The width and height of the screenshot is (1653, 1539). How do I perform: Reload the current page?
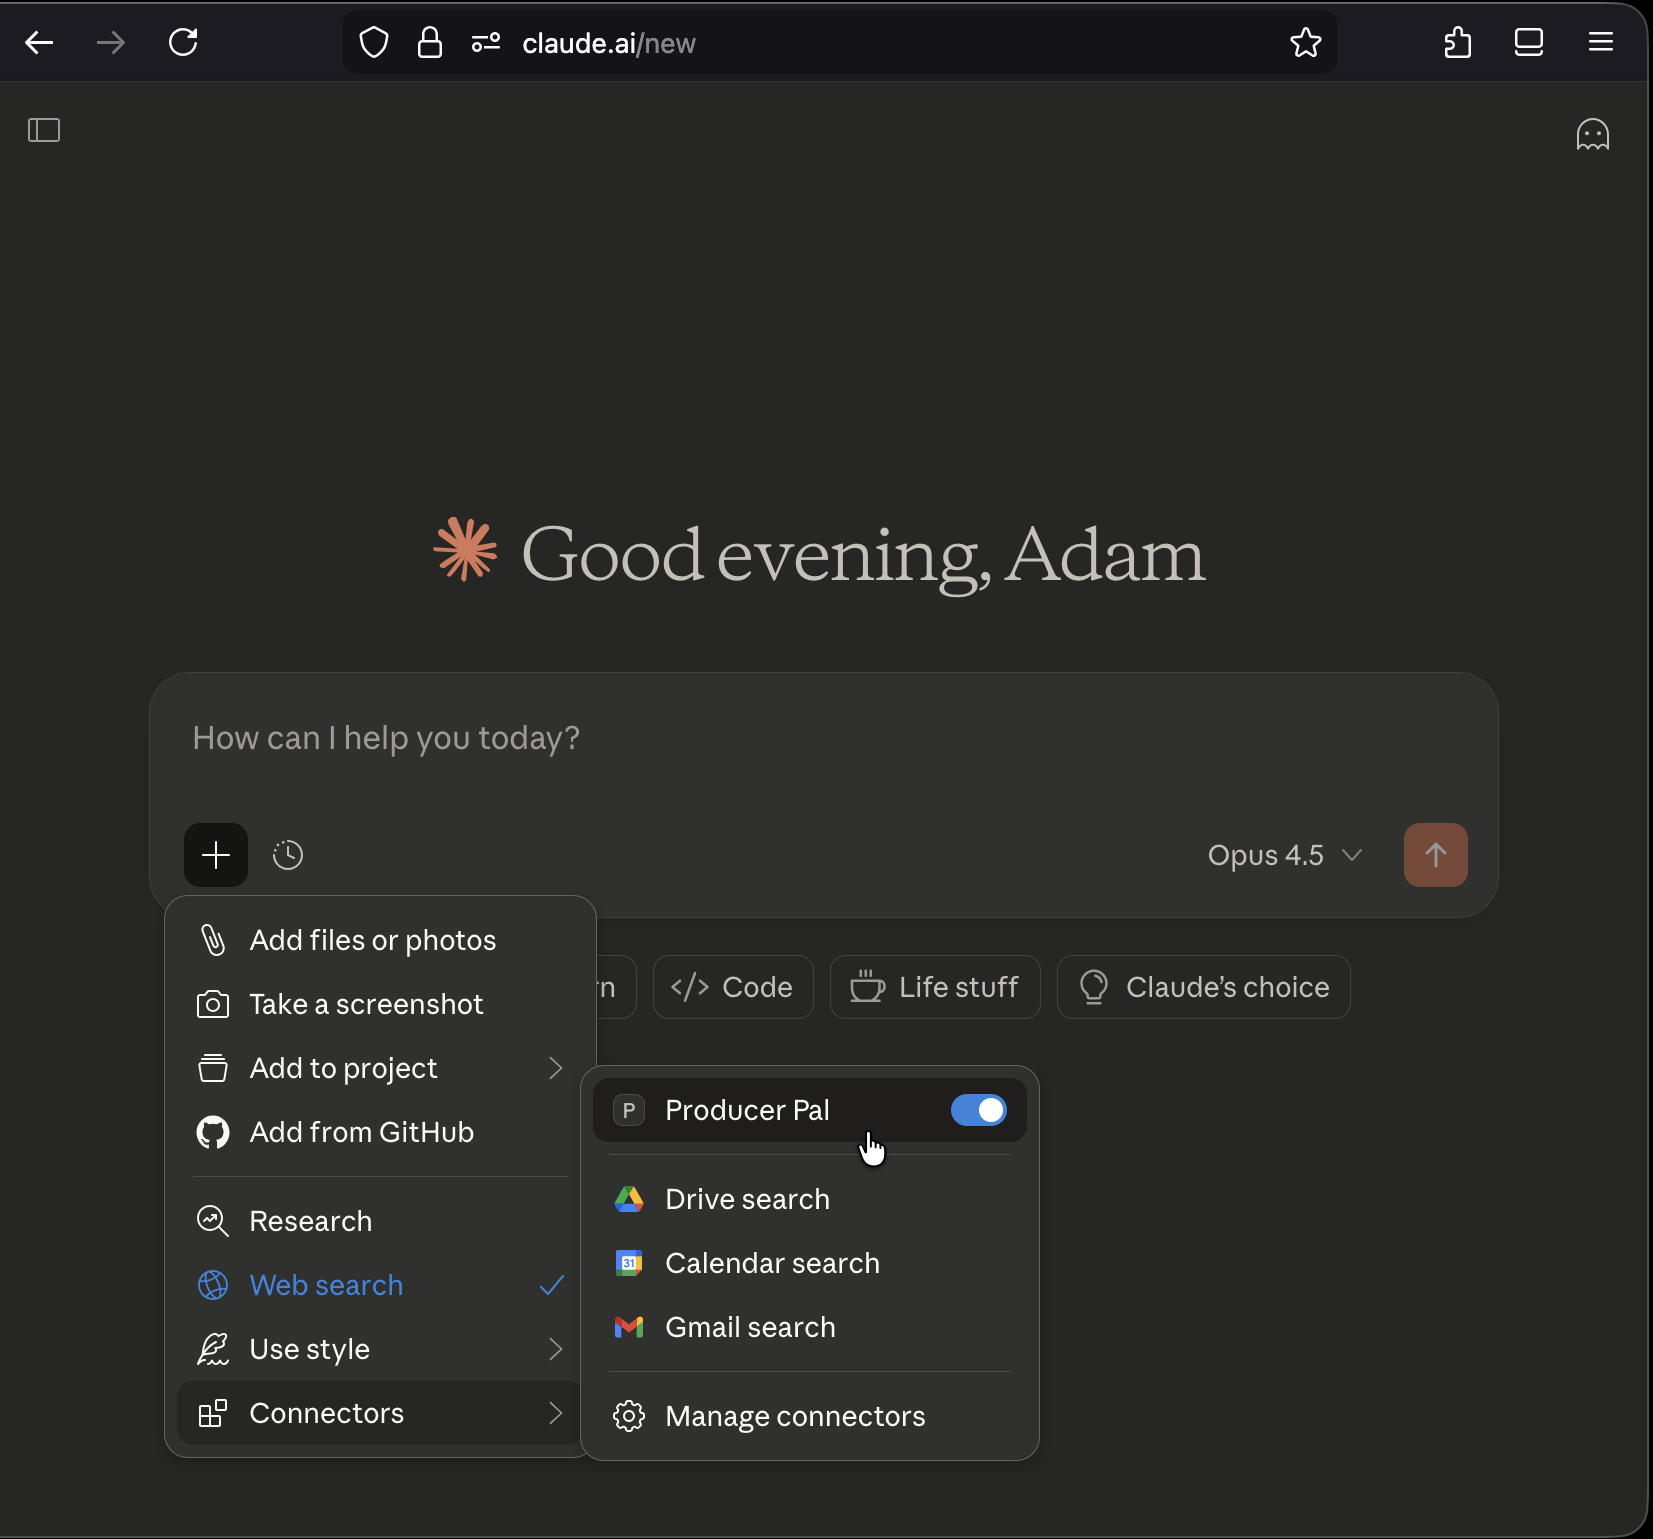[x=183, y=42]
